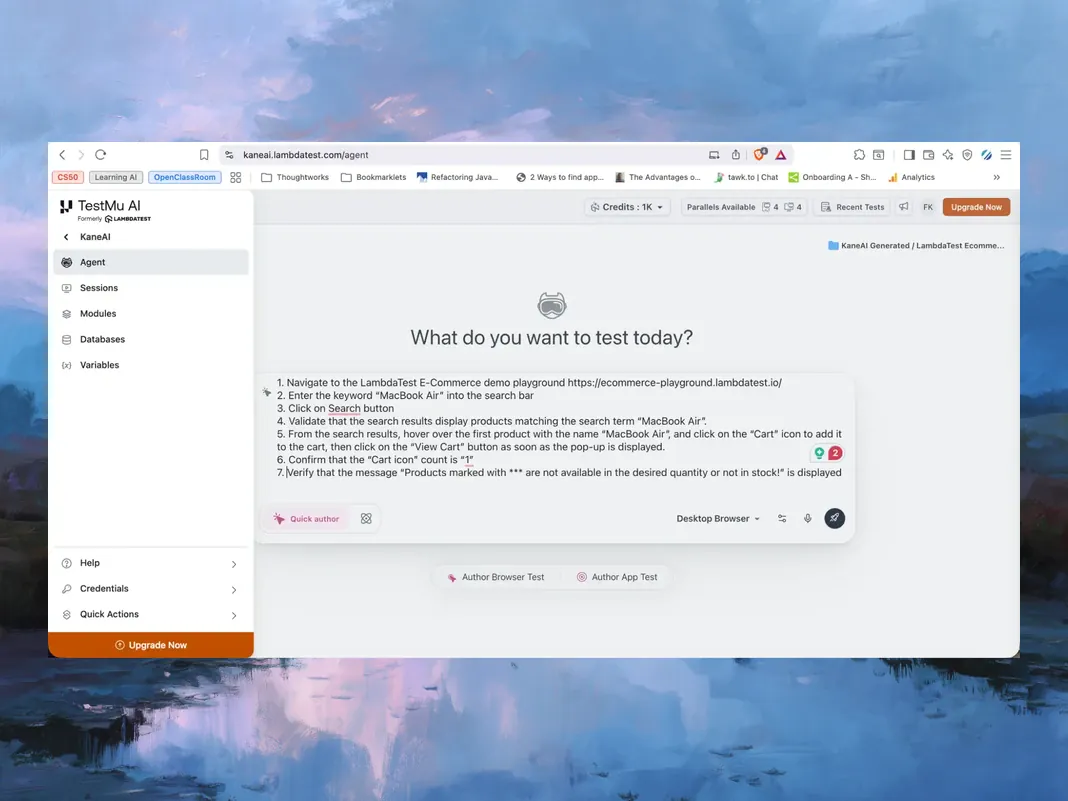1068x801 pixels.
Task: Click the underlined word Search in step 3
Action: coord(344,409)
